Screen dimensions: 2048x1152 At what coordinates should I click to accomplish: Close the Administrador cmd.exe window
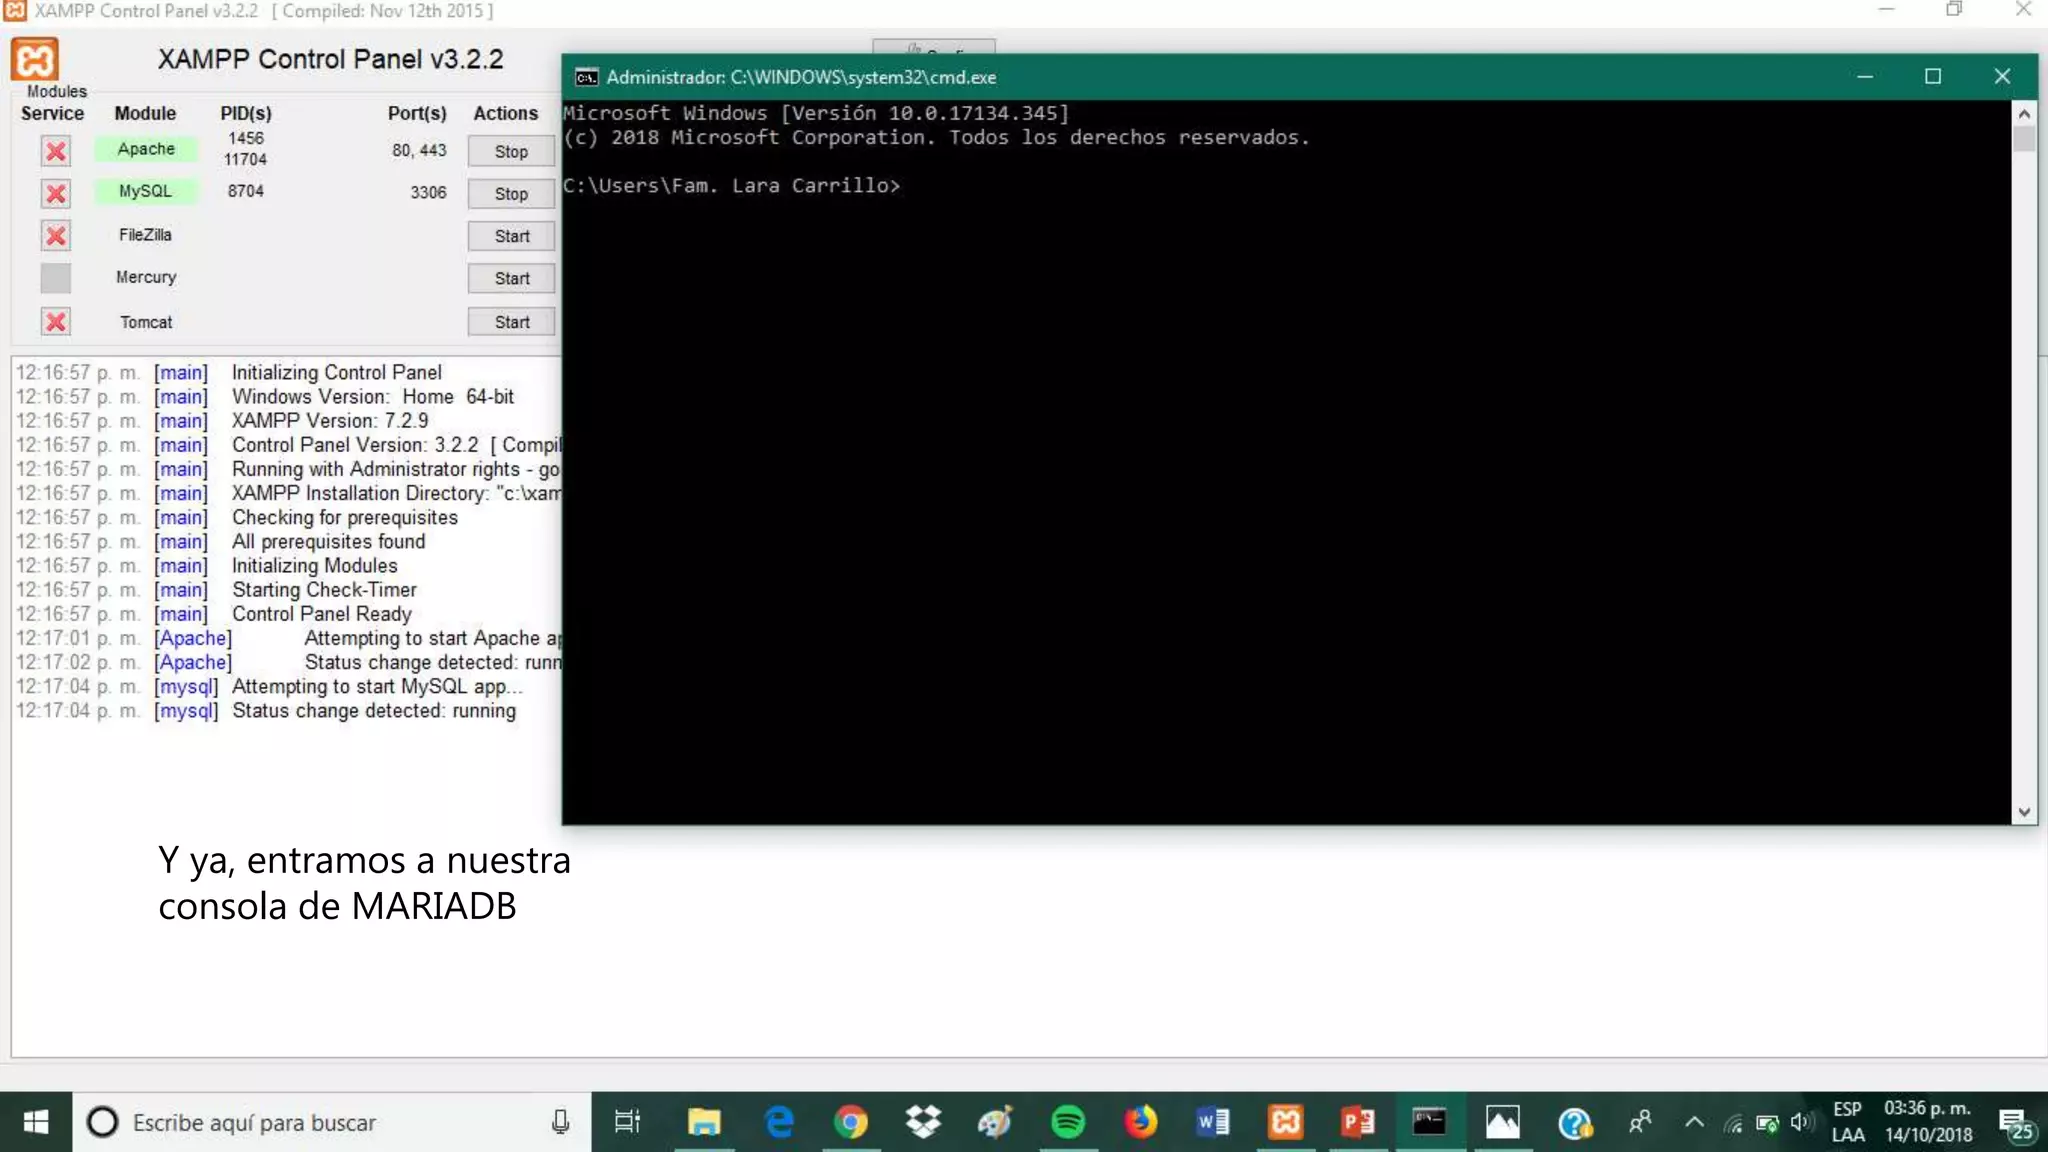click(x=2002, y=77)
